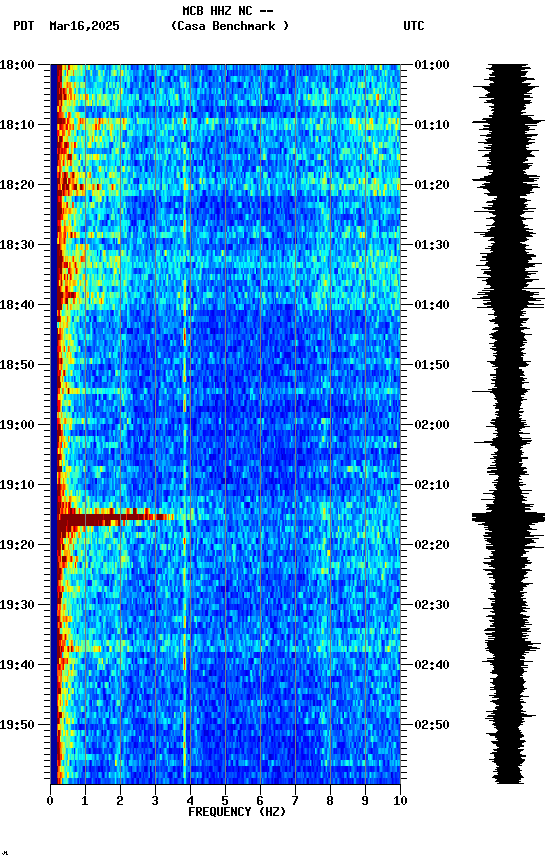Click the '9' frequency axis tick label
Screen dimensions: 552x864
click(x=365, y=801)
